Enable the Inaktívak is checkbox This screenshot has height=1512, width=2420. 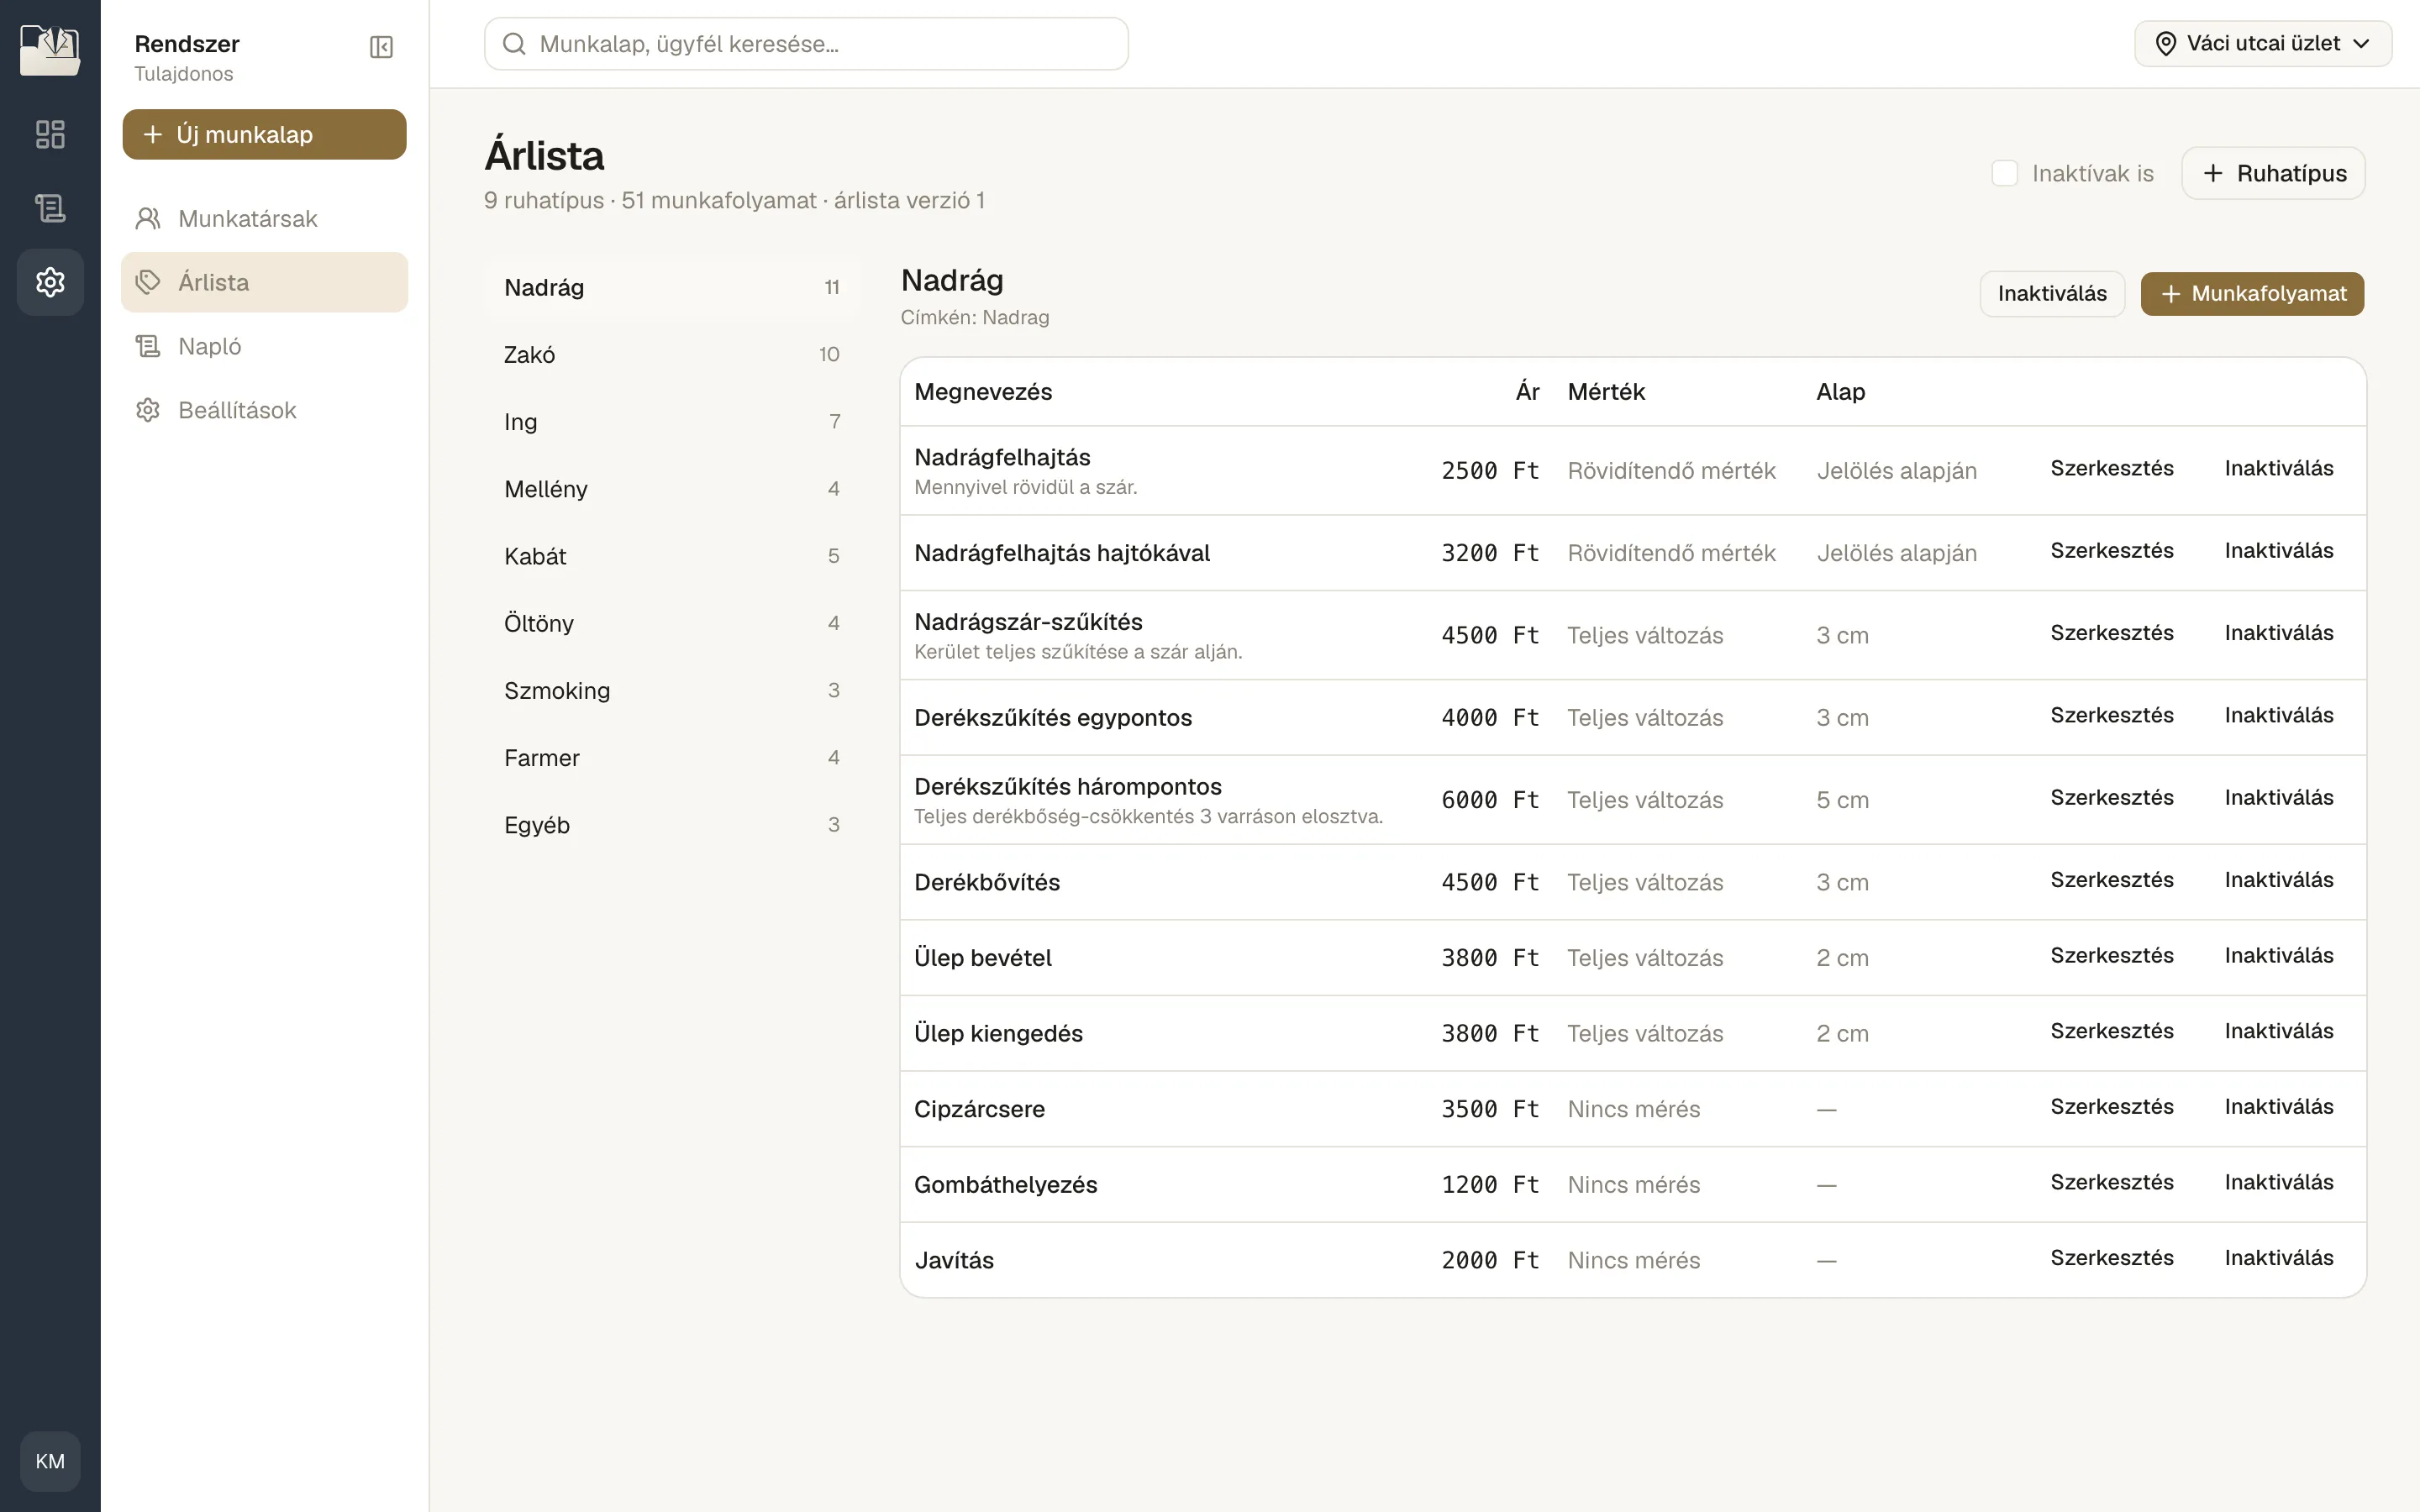(x=2005, y=173)
